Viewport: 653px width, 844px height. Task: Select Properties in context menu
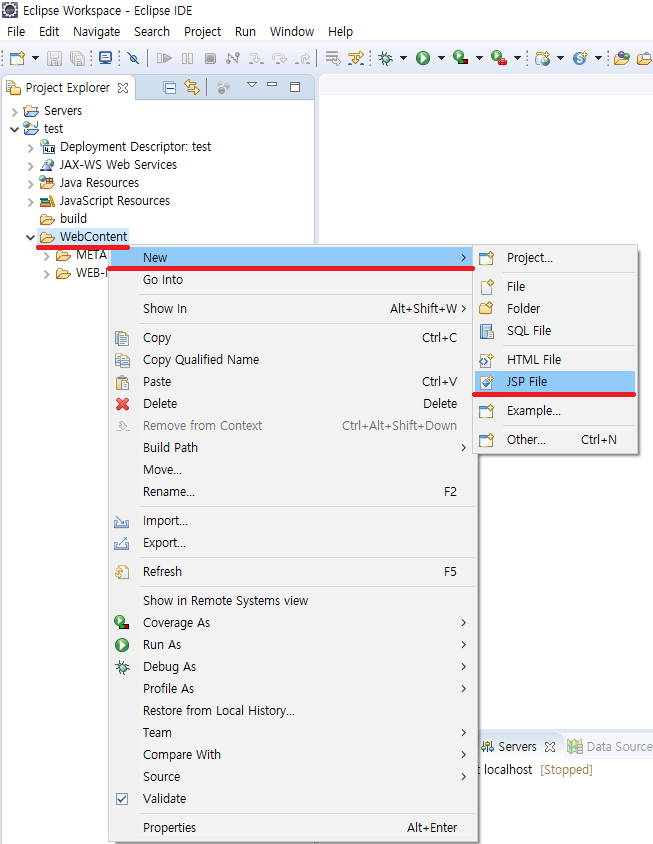pyautogui.click(x=293, y=828)
